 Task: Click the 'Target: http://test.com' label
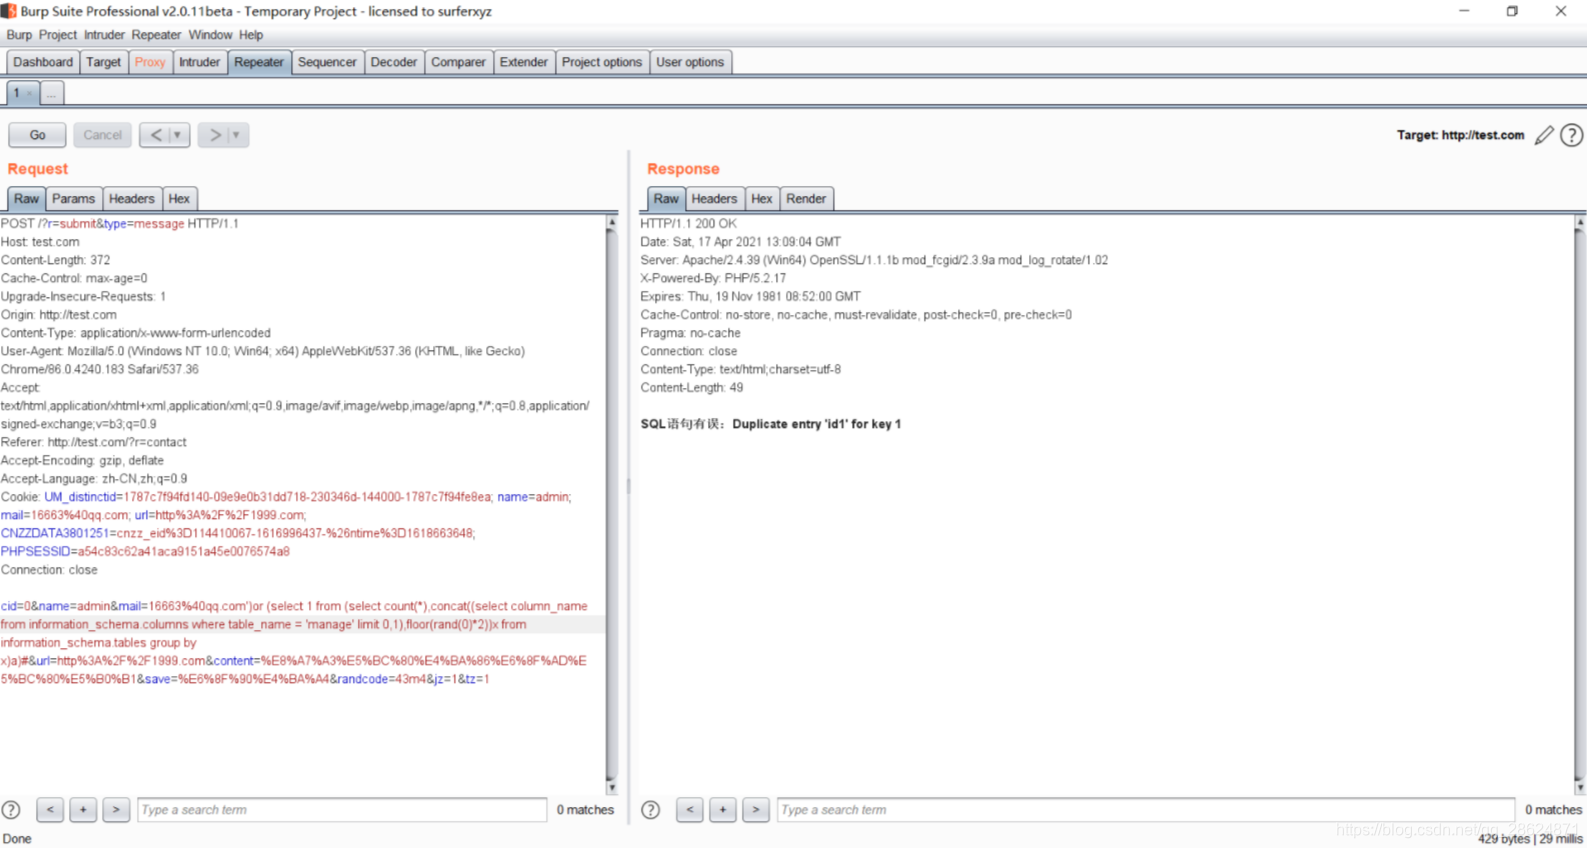point(1460,135)
